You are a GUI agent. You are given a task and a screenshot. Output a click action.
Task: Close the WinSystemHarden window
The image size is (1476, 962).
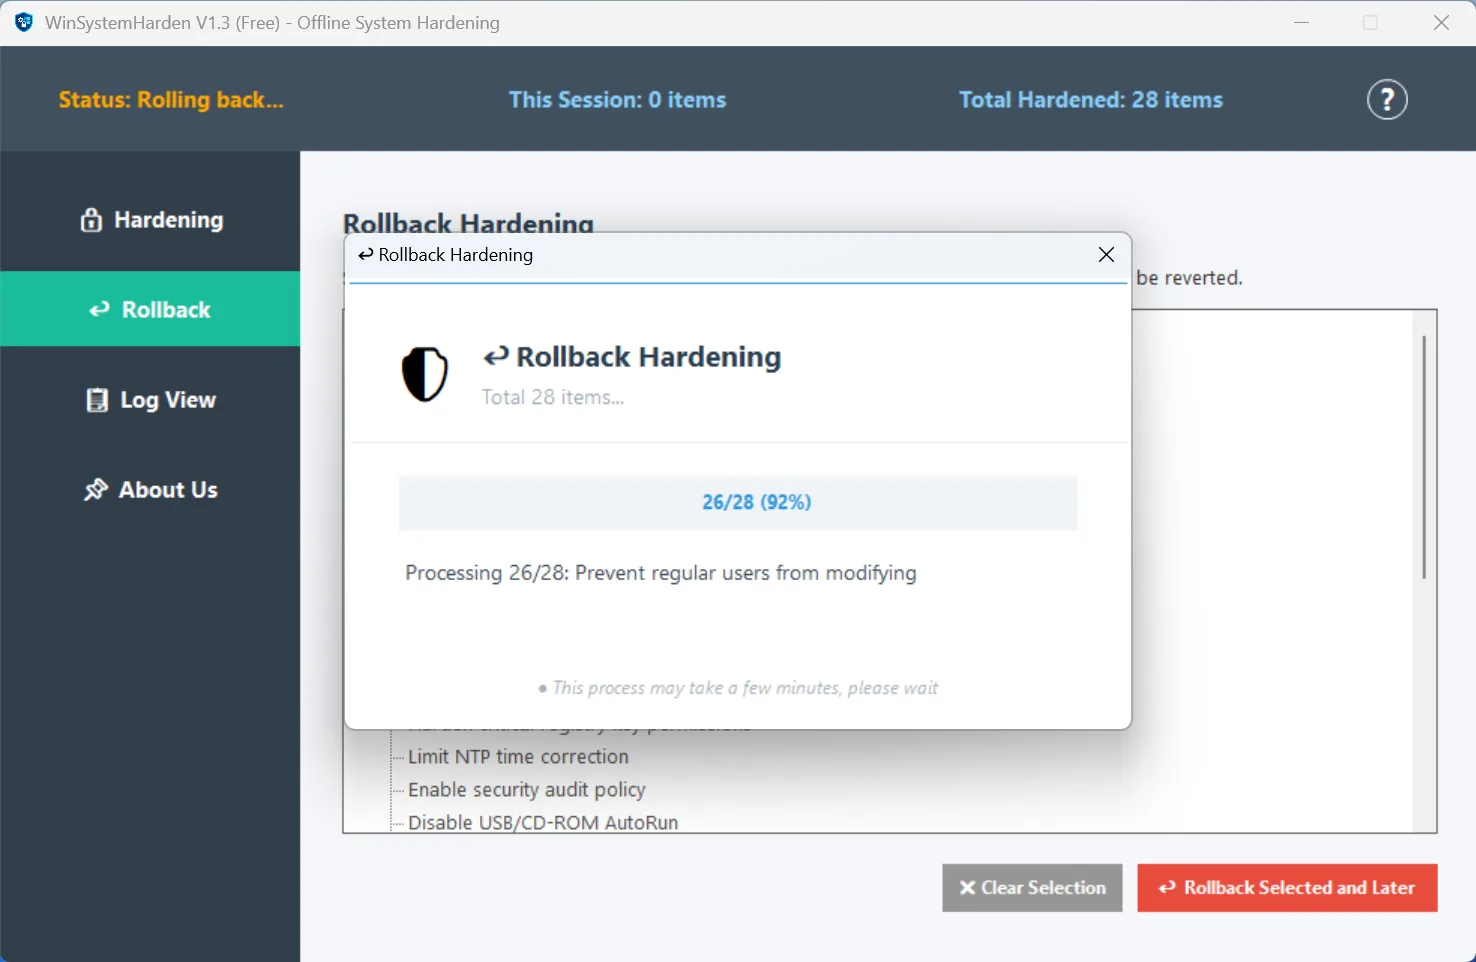[x=1441, y=22]
